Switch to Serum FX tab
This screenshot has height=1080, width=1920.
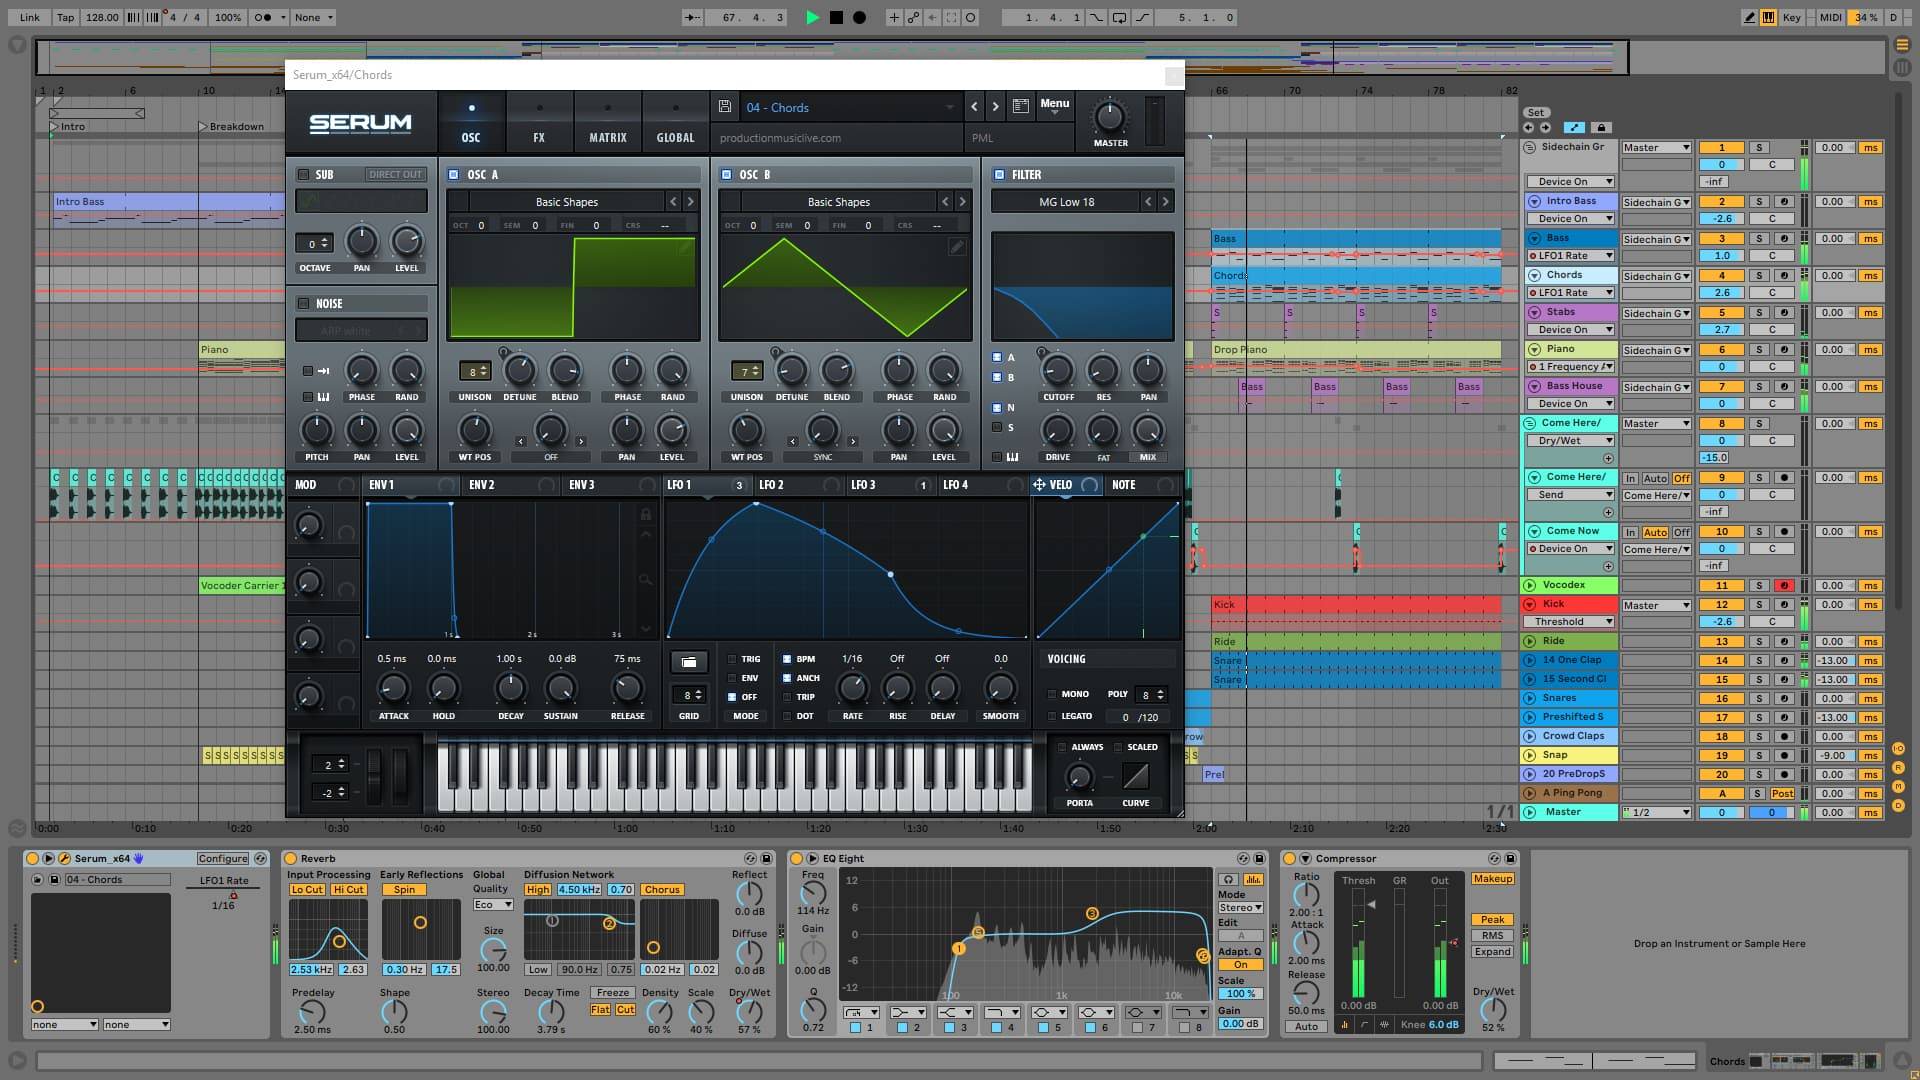pos(539,122)
